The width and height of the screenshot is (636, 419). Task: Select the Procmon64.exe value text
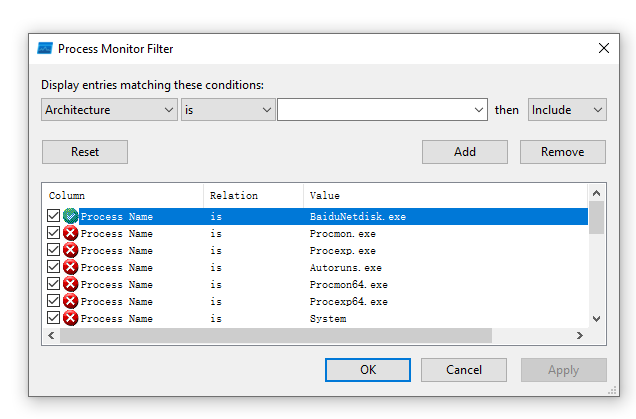click(349, 285)
